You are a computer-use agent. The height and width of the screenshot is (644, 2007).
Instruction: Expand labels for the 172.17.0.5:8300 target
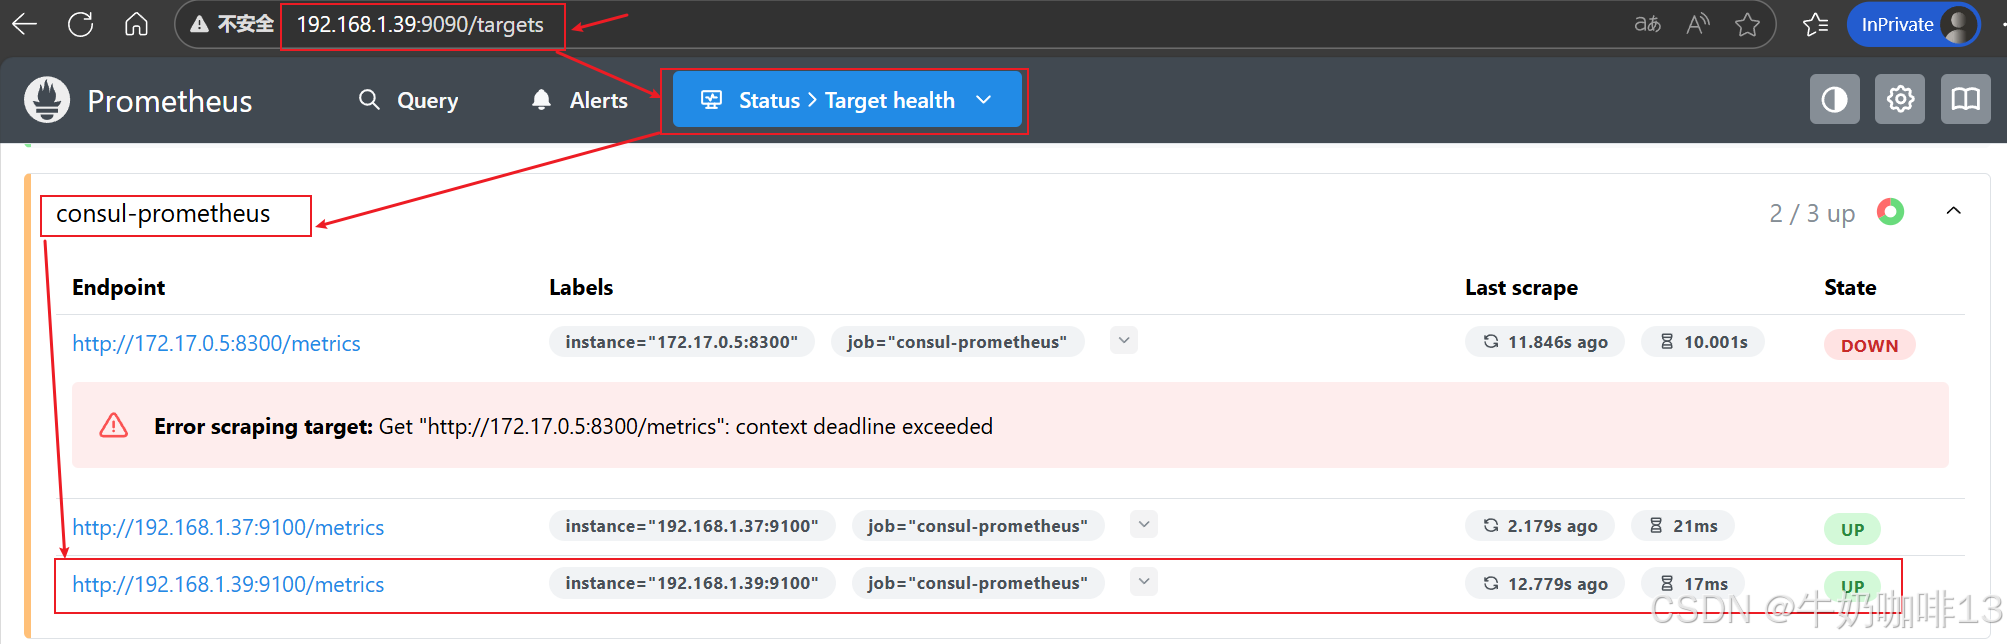click(x=1124, y=341)
